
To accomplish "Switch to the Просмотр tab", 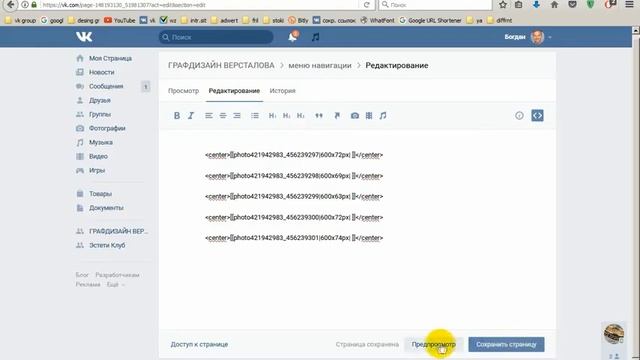I will 183,91.
